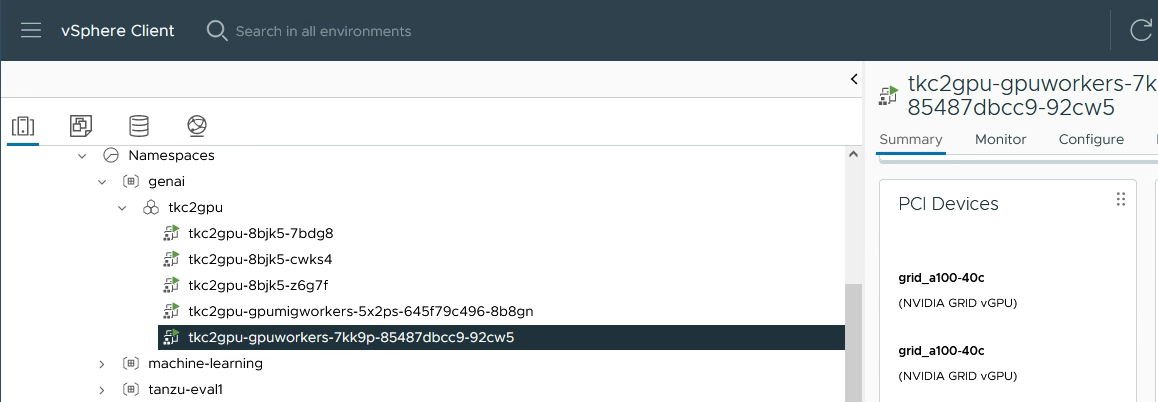Select the tkc2gpu-gpumigworkers VM in tree
Screen dimensions: 1158x402
tap(360, 311)
